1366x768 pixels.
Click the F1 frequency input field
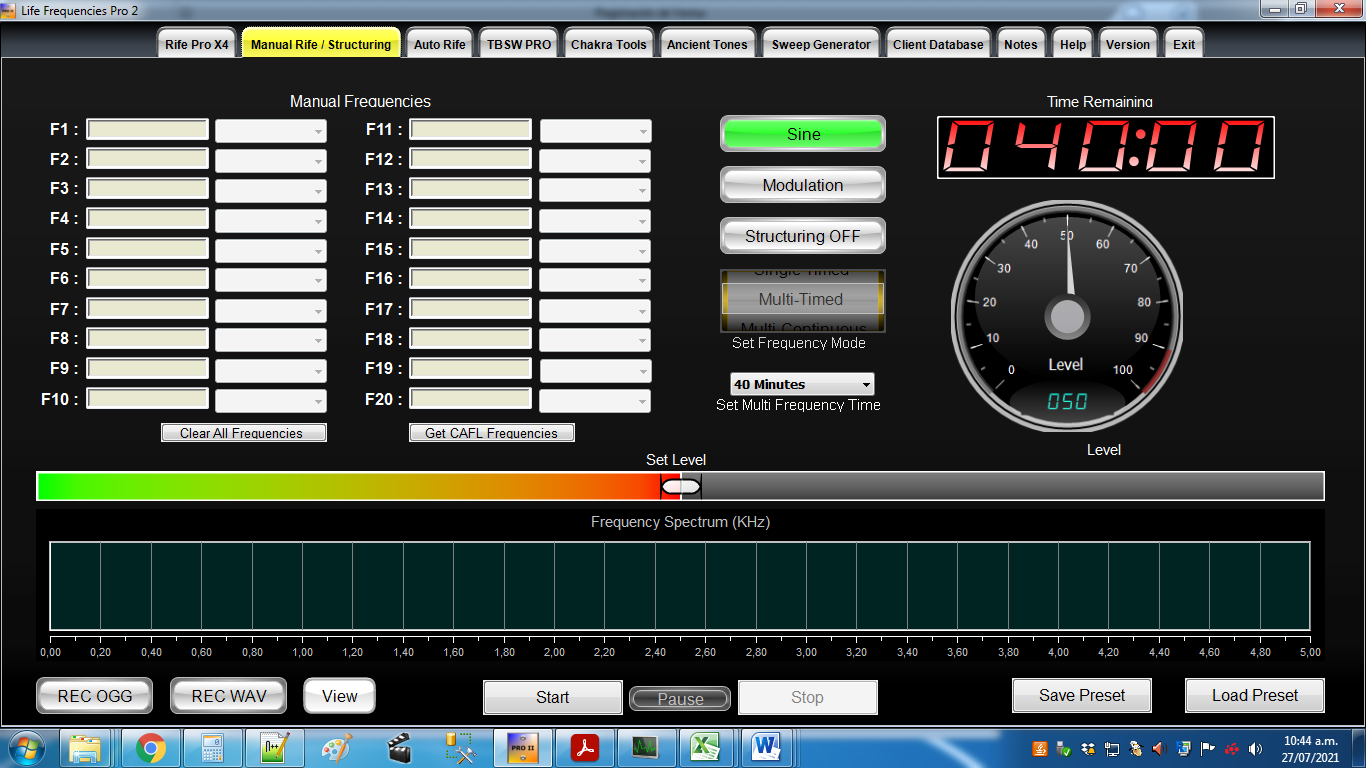pyautogui.click(x=148, y=129)
